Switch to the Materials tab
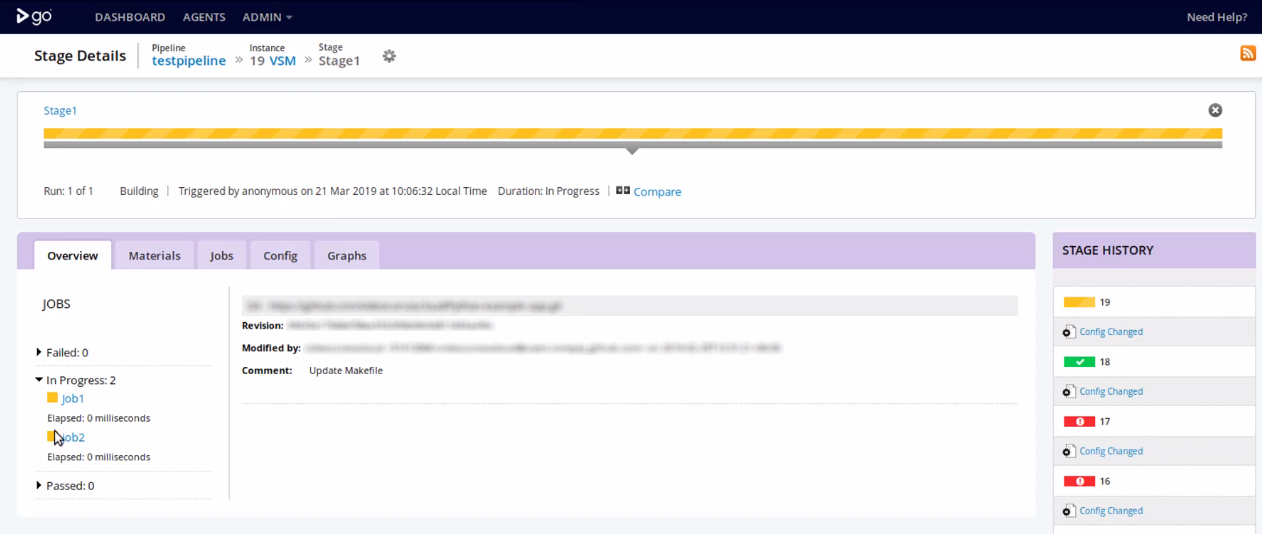Screen dimensions: 1262x534 (154, 255)
